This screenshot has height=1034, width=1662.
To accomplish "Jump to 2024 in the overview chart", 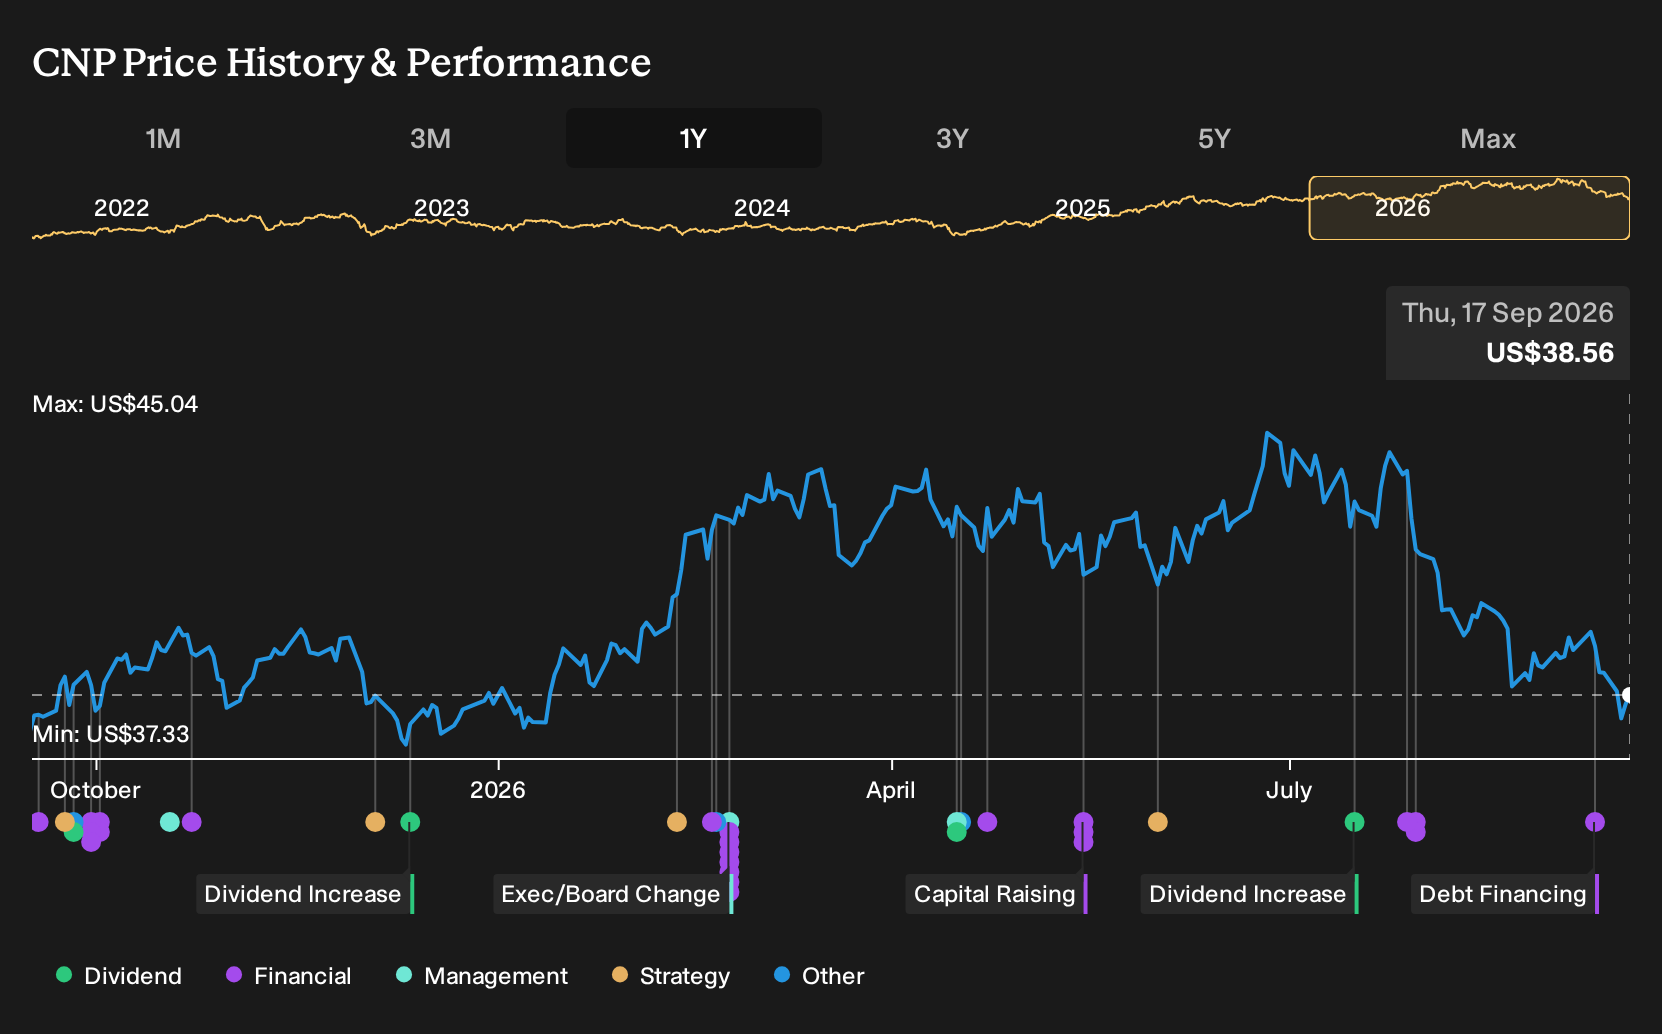I will (x=762, y=208).
